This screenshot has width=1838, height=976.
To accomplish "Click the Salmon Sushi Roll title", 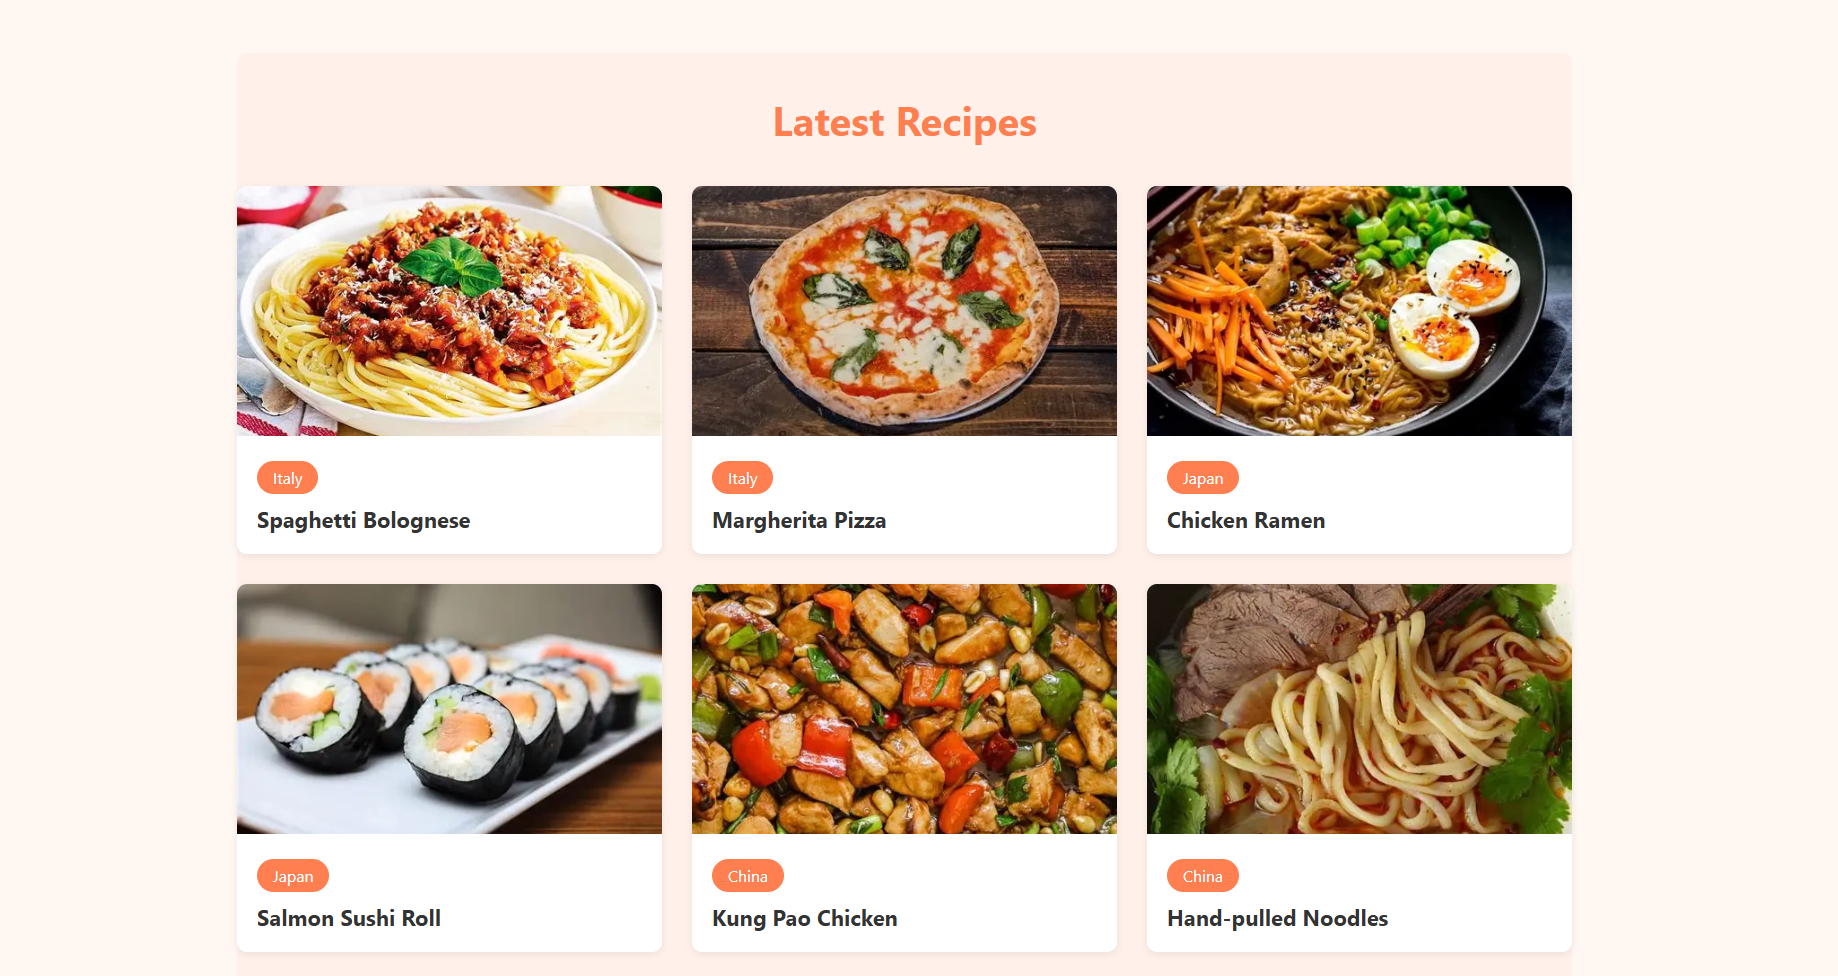I will click(349, 919).
